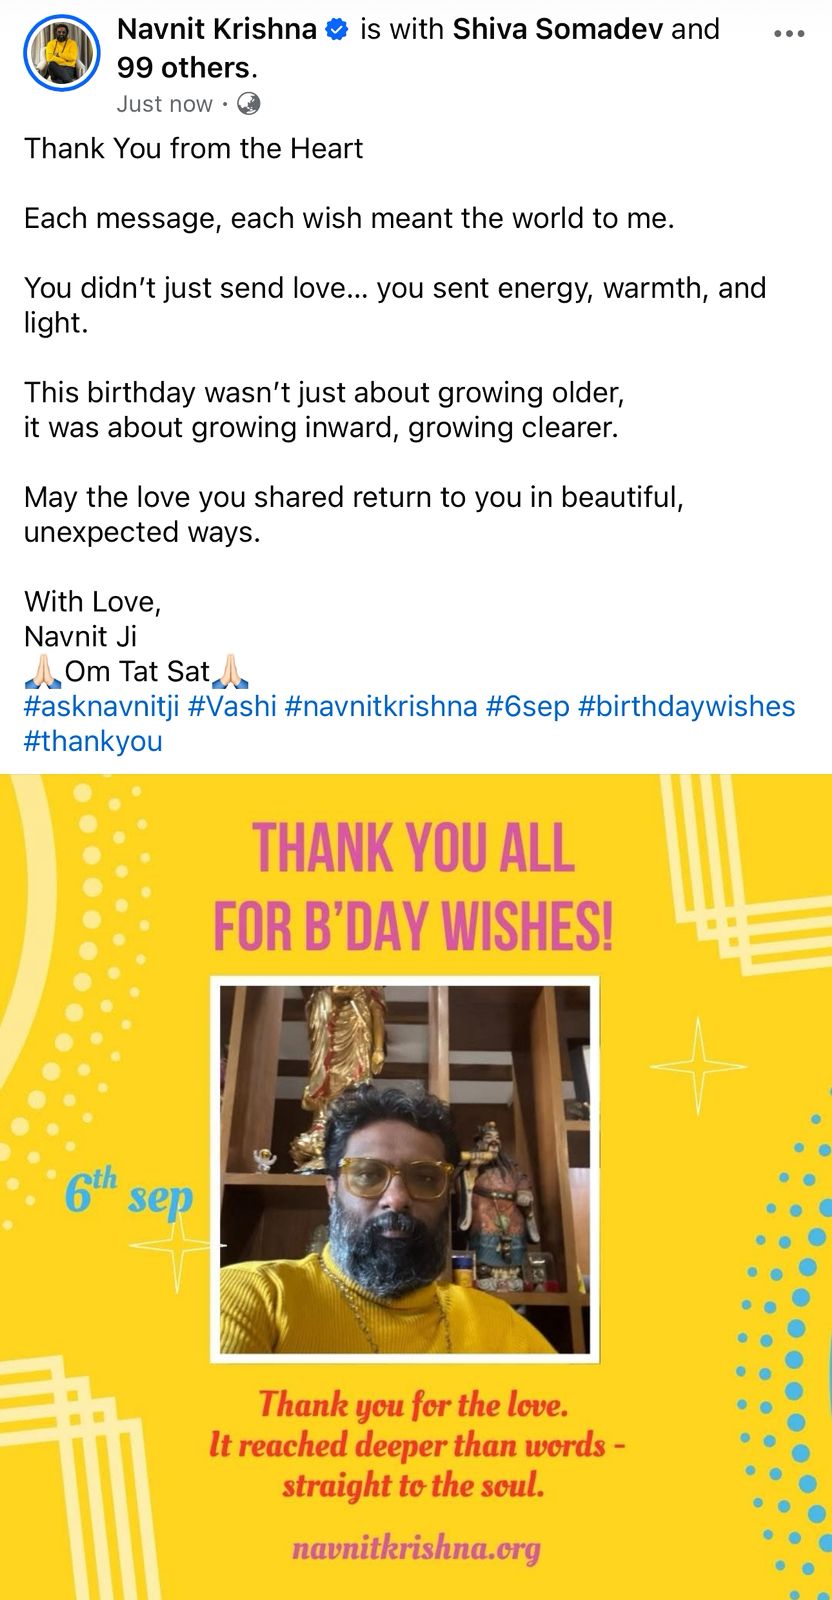Screen dimensions: 832x1600
Task: Open the #asknavnitji hashtag
Action: click(101, 706)
